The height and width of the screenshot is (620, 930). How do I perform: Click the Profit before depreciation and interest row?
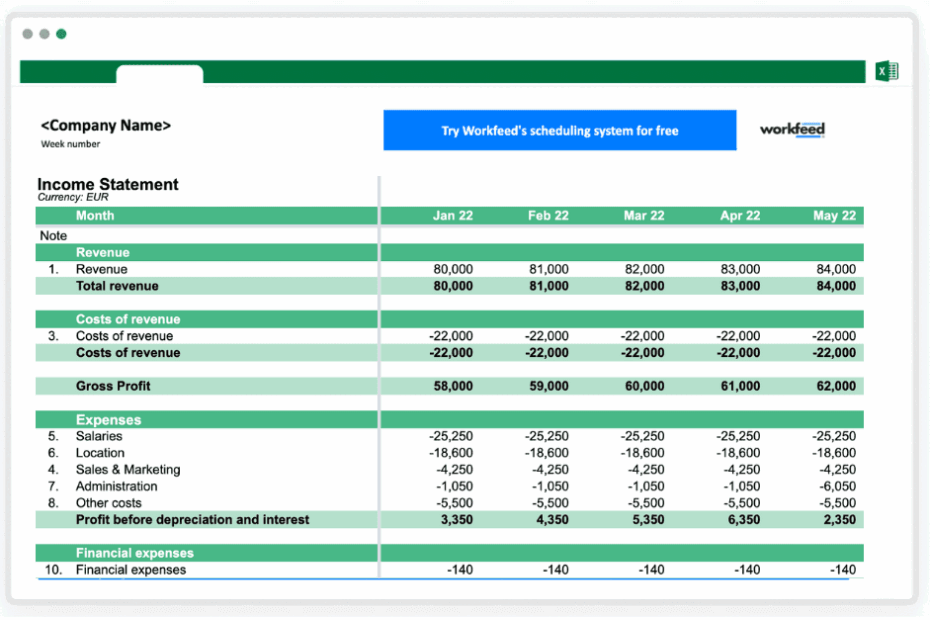192,520
